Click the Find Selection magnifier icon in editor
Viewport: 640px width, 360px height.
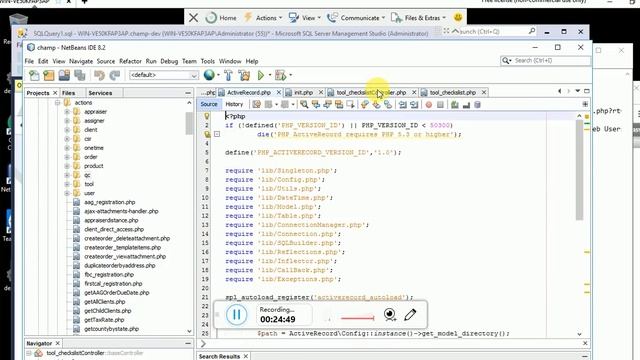304,104
